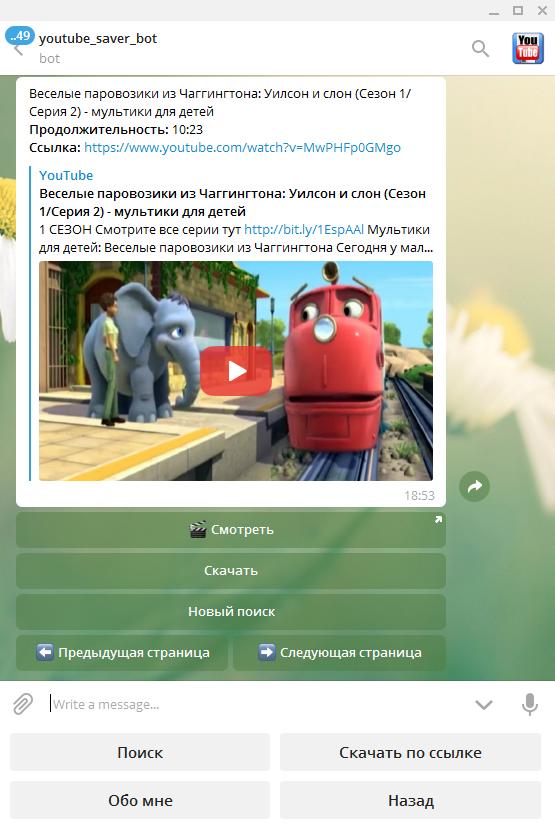Attach a file with the paperclip icon
Image resolution: width=555 pixels, height=825 pixels.
(x=23, y=703)
